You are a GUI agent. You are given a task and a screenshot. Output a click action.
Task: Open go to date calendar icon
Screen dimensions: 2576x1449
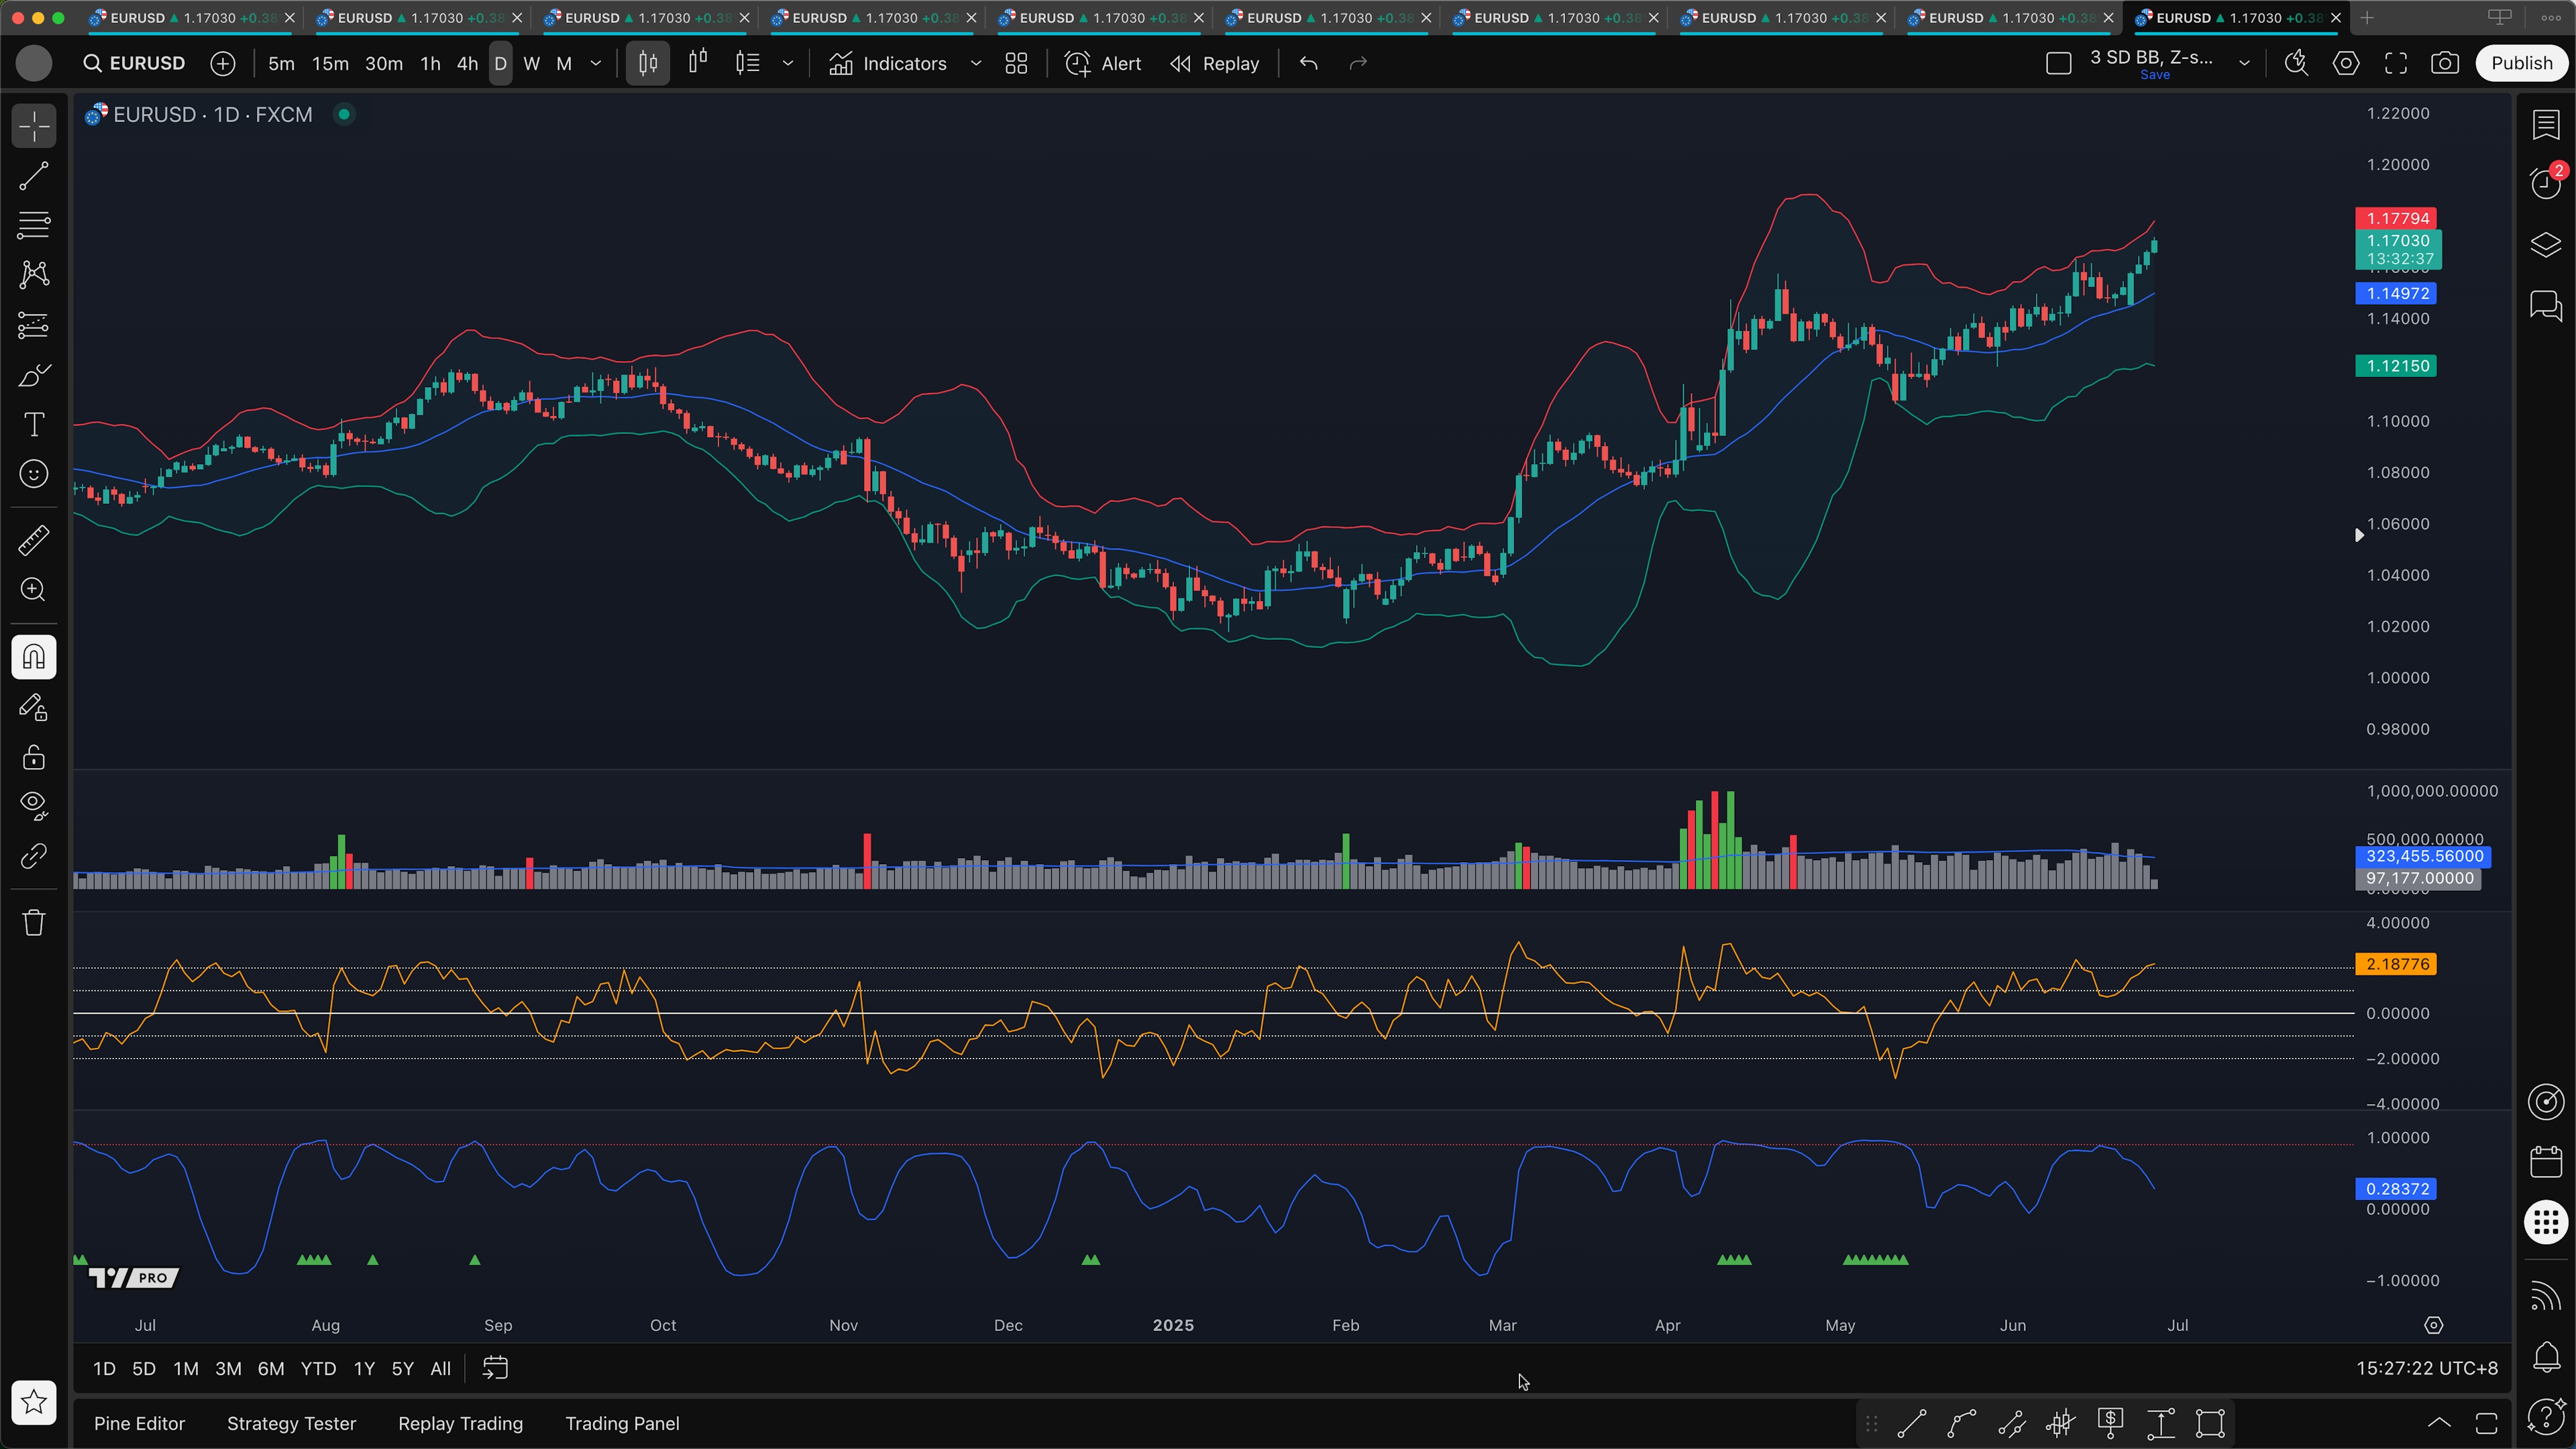pyautogui.click(x=496, y=1368)
